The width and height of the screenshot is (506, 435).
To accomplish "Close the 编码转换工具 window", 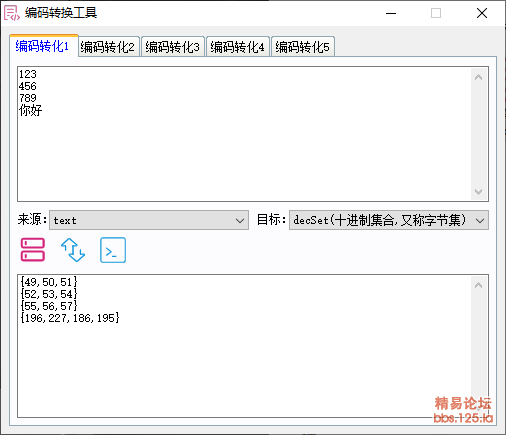I will [482, 13].
